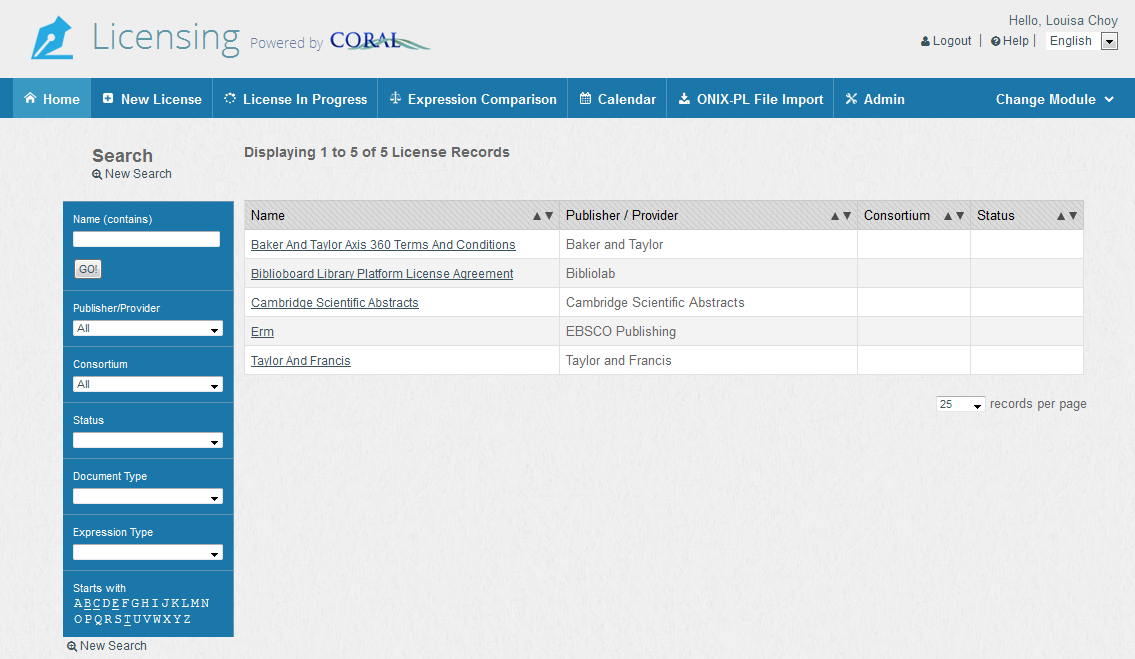Image resolution: width=1135 pixels, height=659 pixels.
Task: Click the New License plus icon
Action: coord(108,98)
